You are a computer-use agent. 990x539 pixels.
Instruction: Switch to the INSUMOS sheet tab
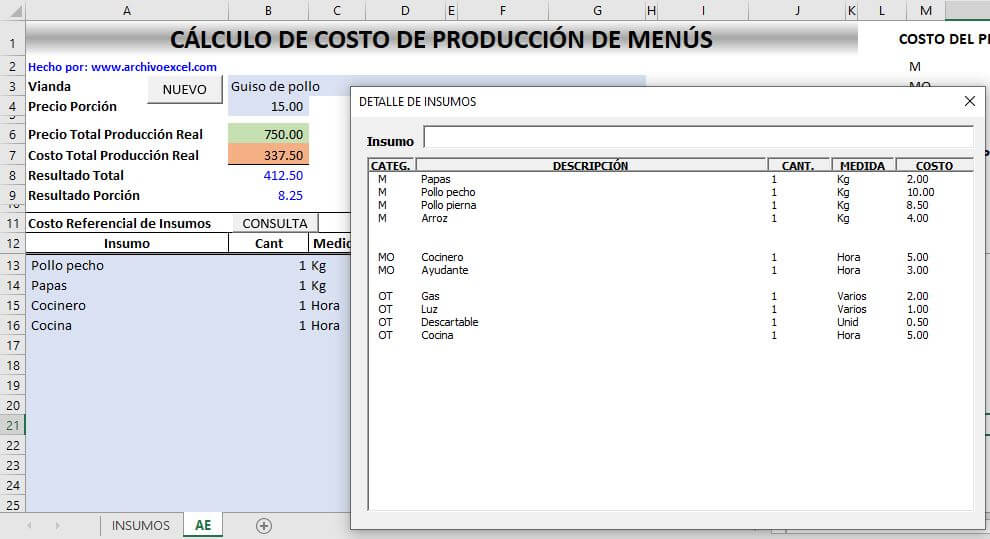tap(140, 525)
